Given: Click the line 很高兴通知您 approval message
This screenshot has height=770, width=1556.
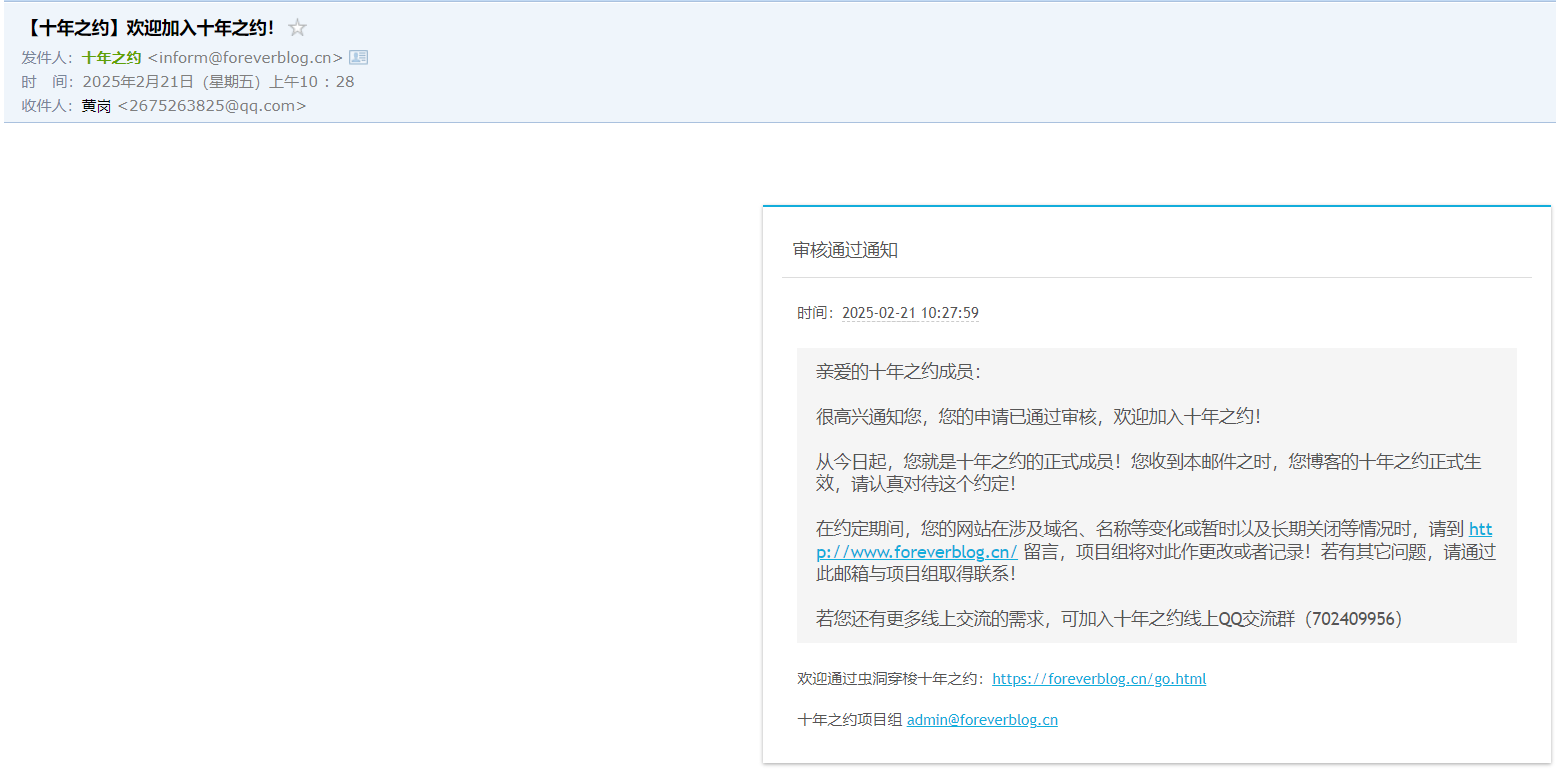Looking at the screenshot, I should click(x=1039, y=417).
